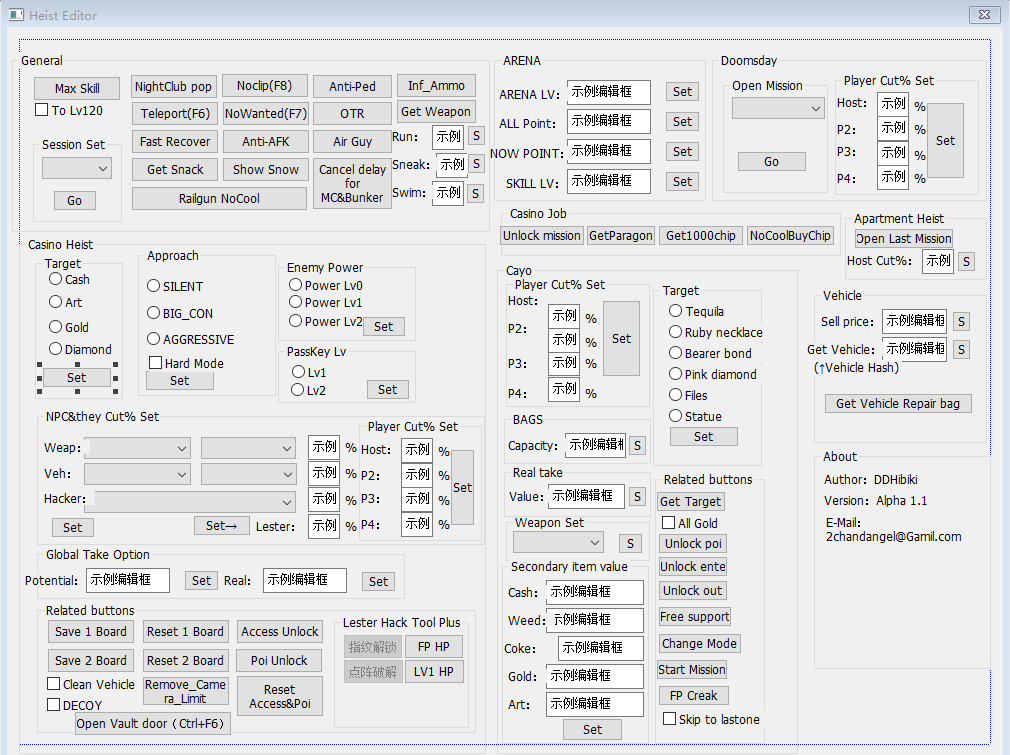1010x755 pixels.
Task: Choose the AGGRESSIVE approach option
Action: point(154,339)
